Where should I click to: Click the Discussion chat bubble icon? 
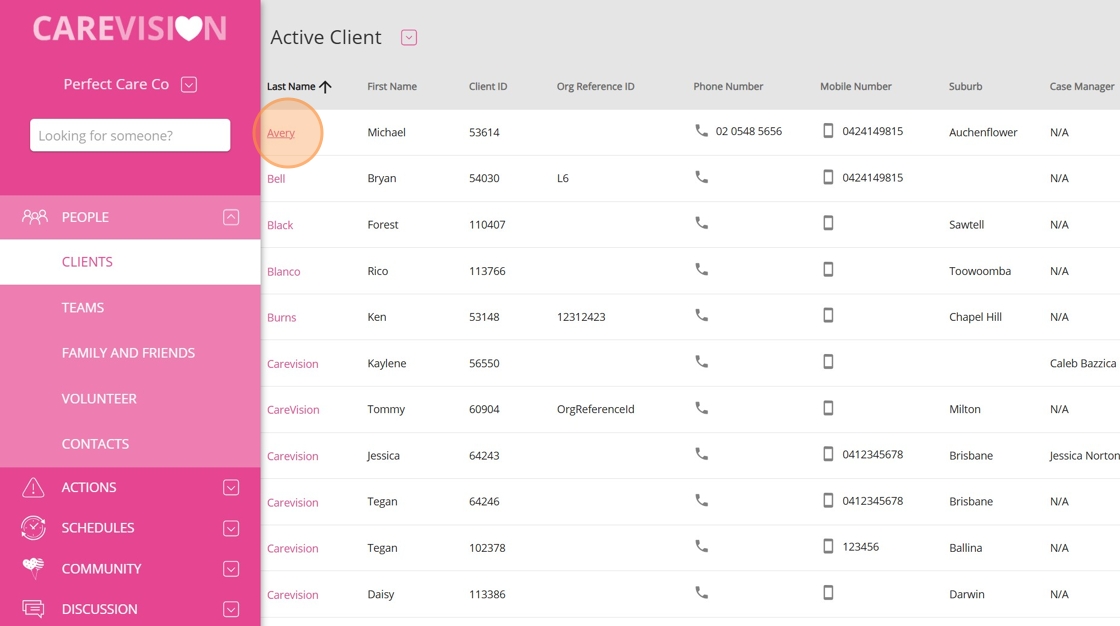[33, 609]
